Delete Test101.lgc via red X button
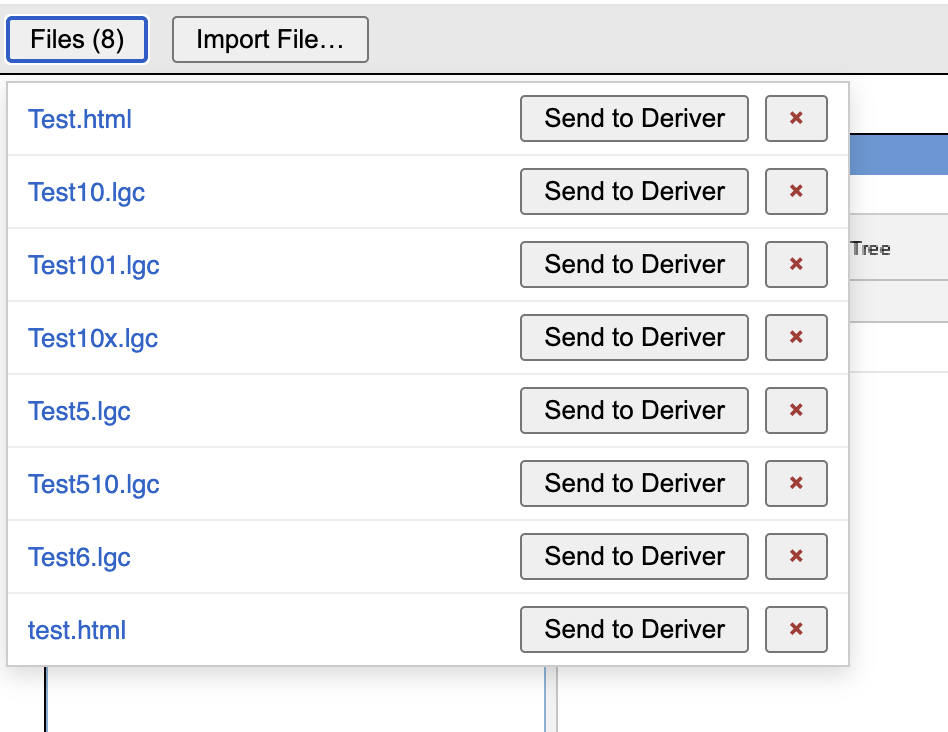 click(x=796, y=265)
